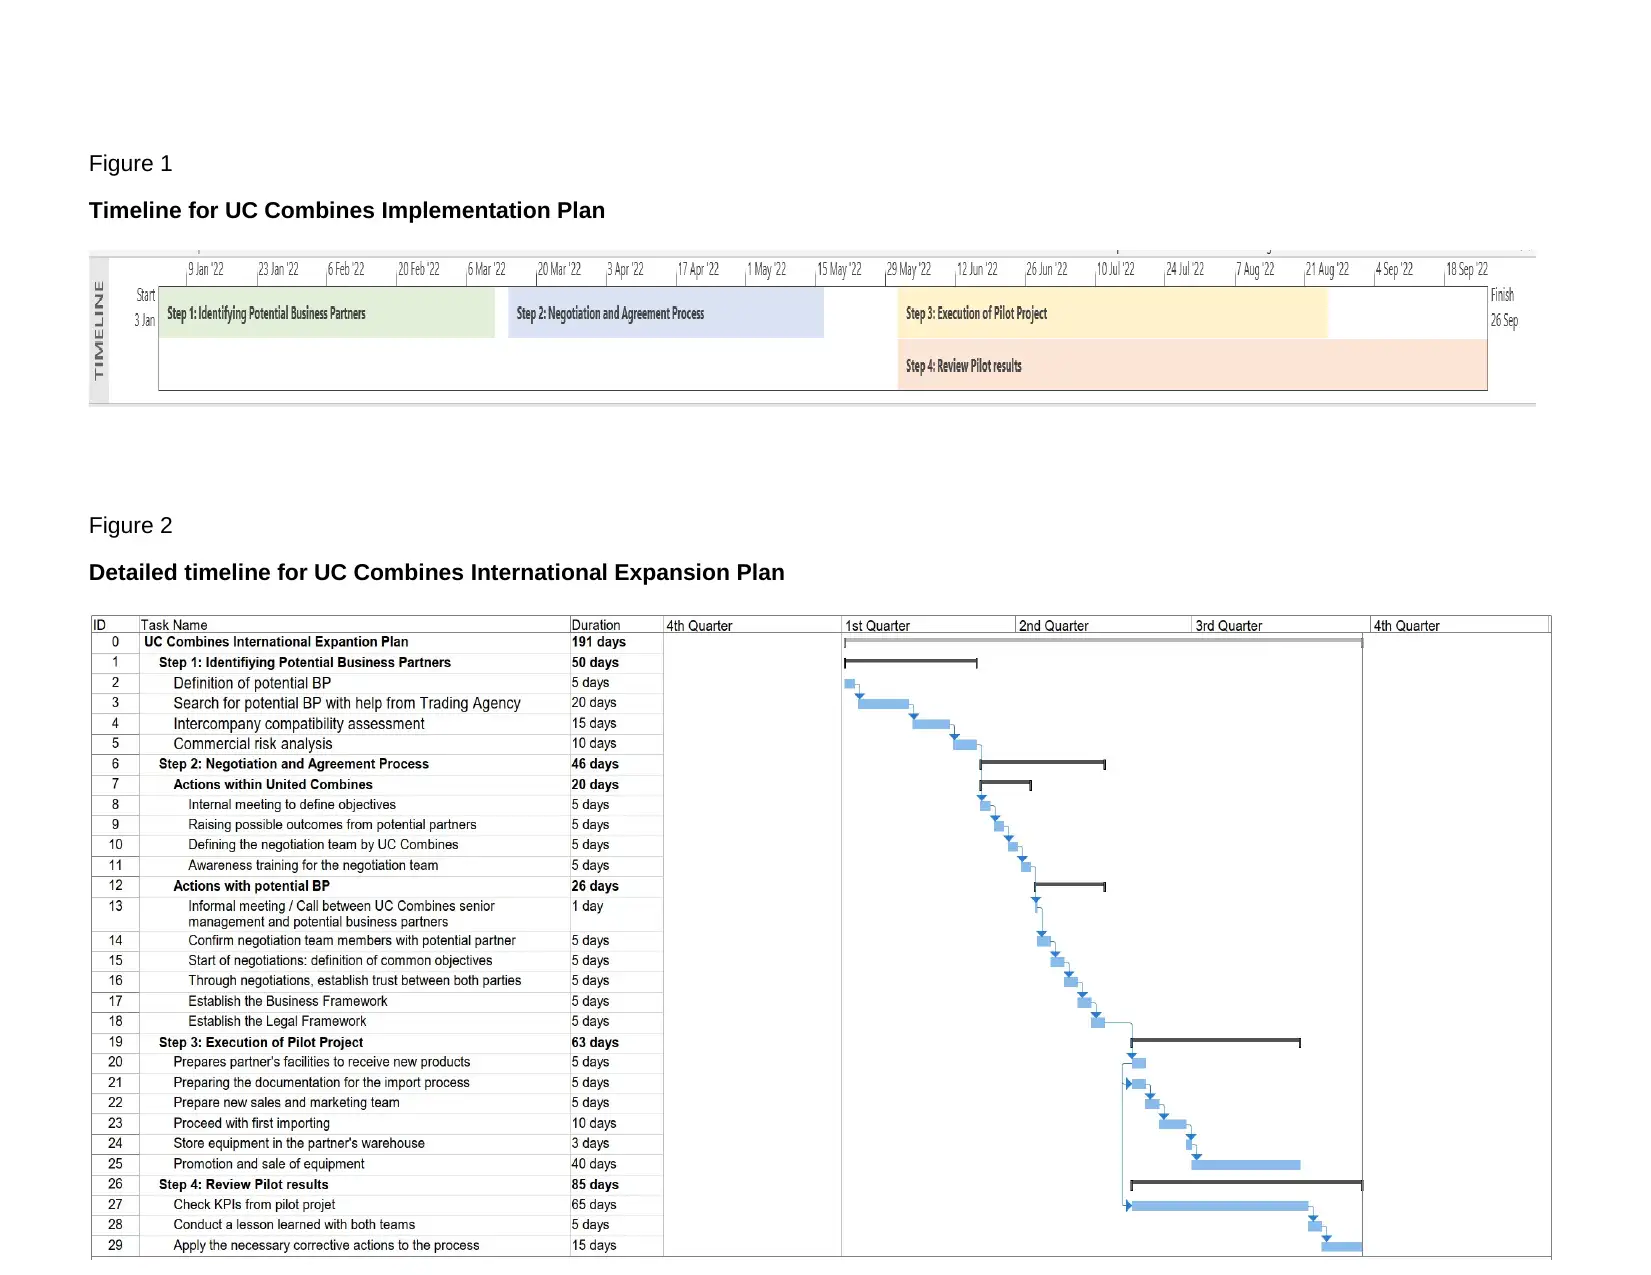Select row 'Conduct a lesson learned with both teams'
This screenshot has width=1651, height=1275.
(377, 1225)
